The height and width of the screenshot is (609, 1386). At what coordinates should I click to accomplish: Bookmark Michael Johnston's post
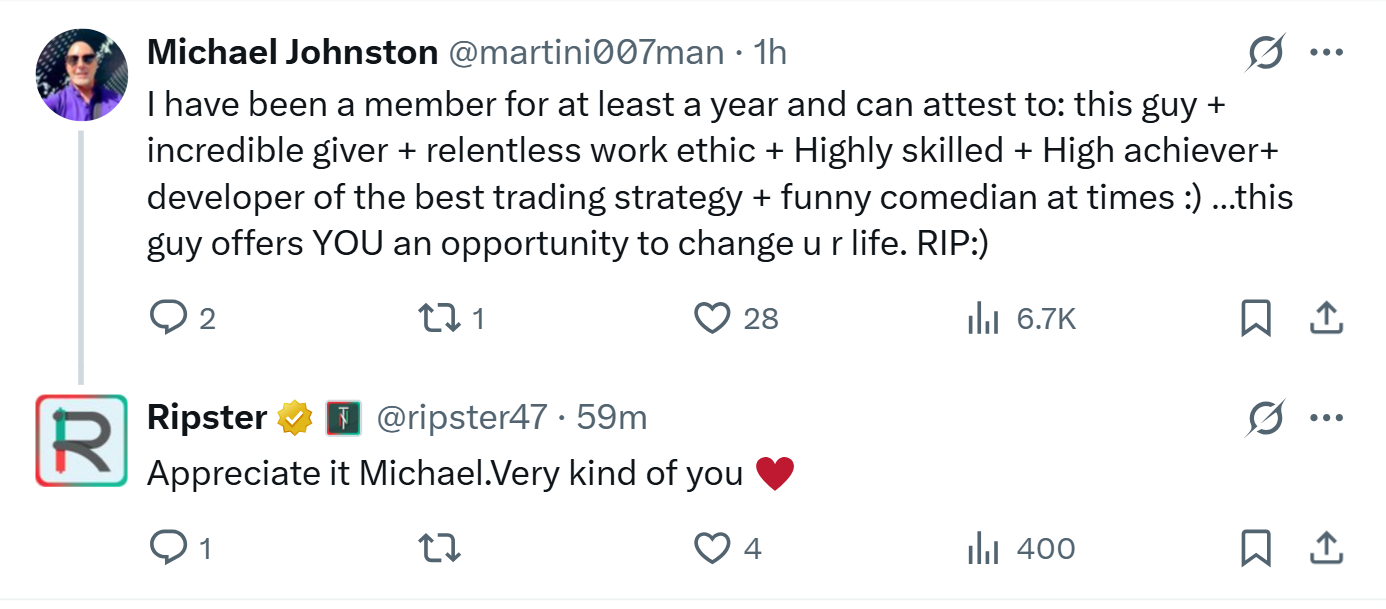[x=1255, y=318]
